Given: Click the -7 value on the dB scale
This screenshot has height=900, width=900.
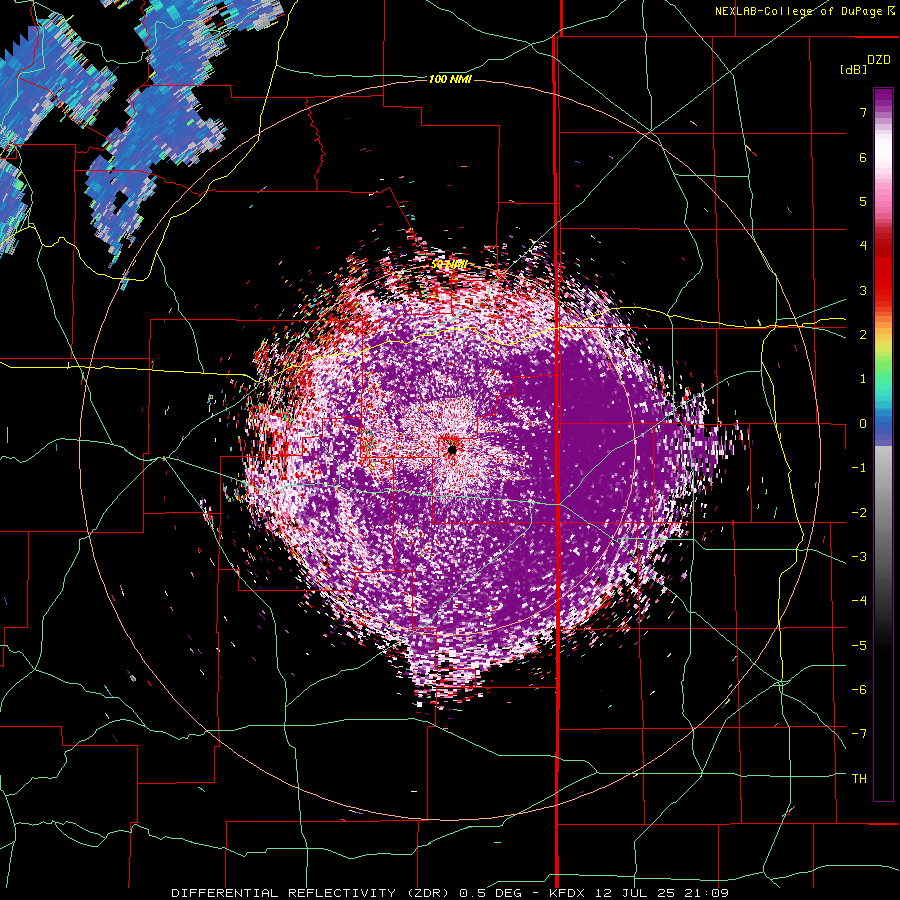Looking at the screenshot, I should click(x=859, y=734).
